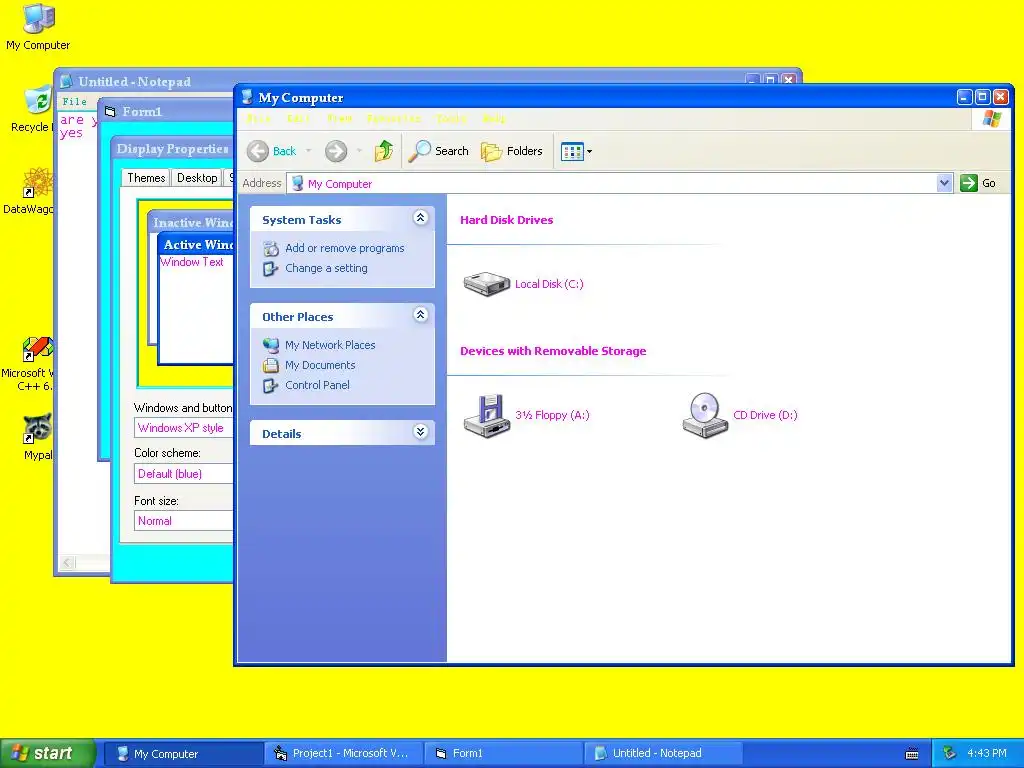Image resolution: width=1024 pixels, height=768 pixels.
Task: Switch to Themes tab in Display Properties
Action: click(146, 178)
